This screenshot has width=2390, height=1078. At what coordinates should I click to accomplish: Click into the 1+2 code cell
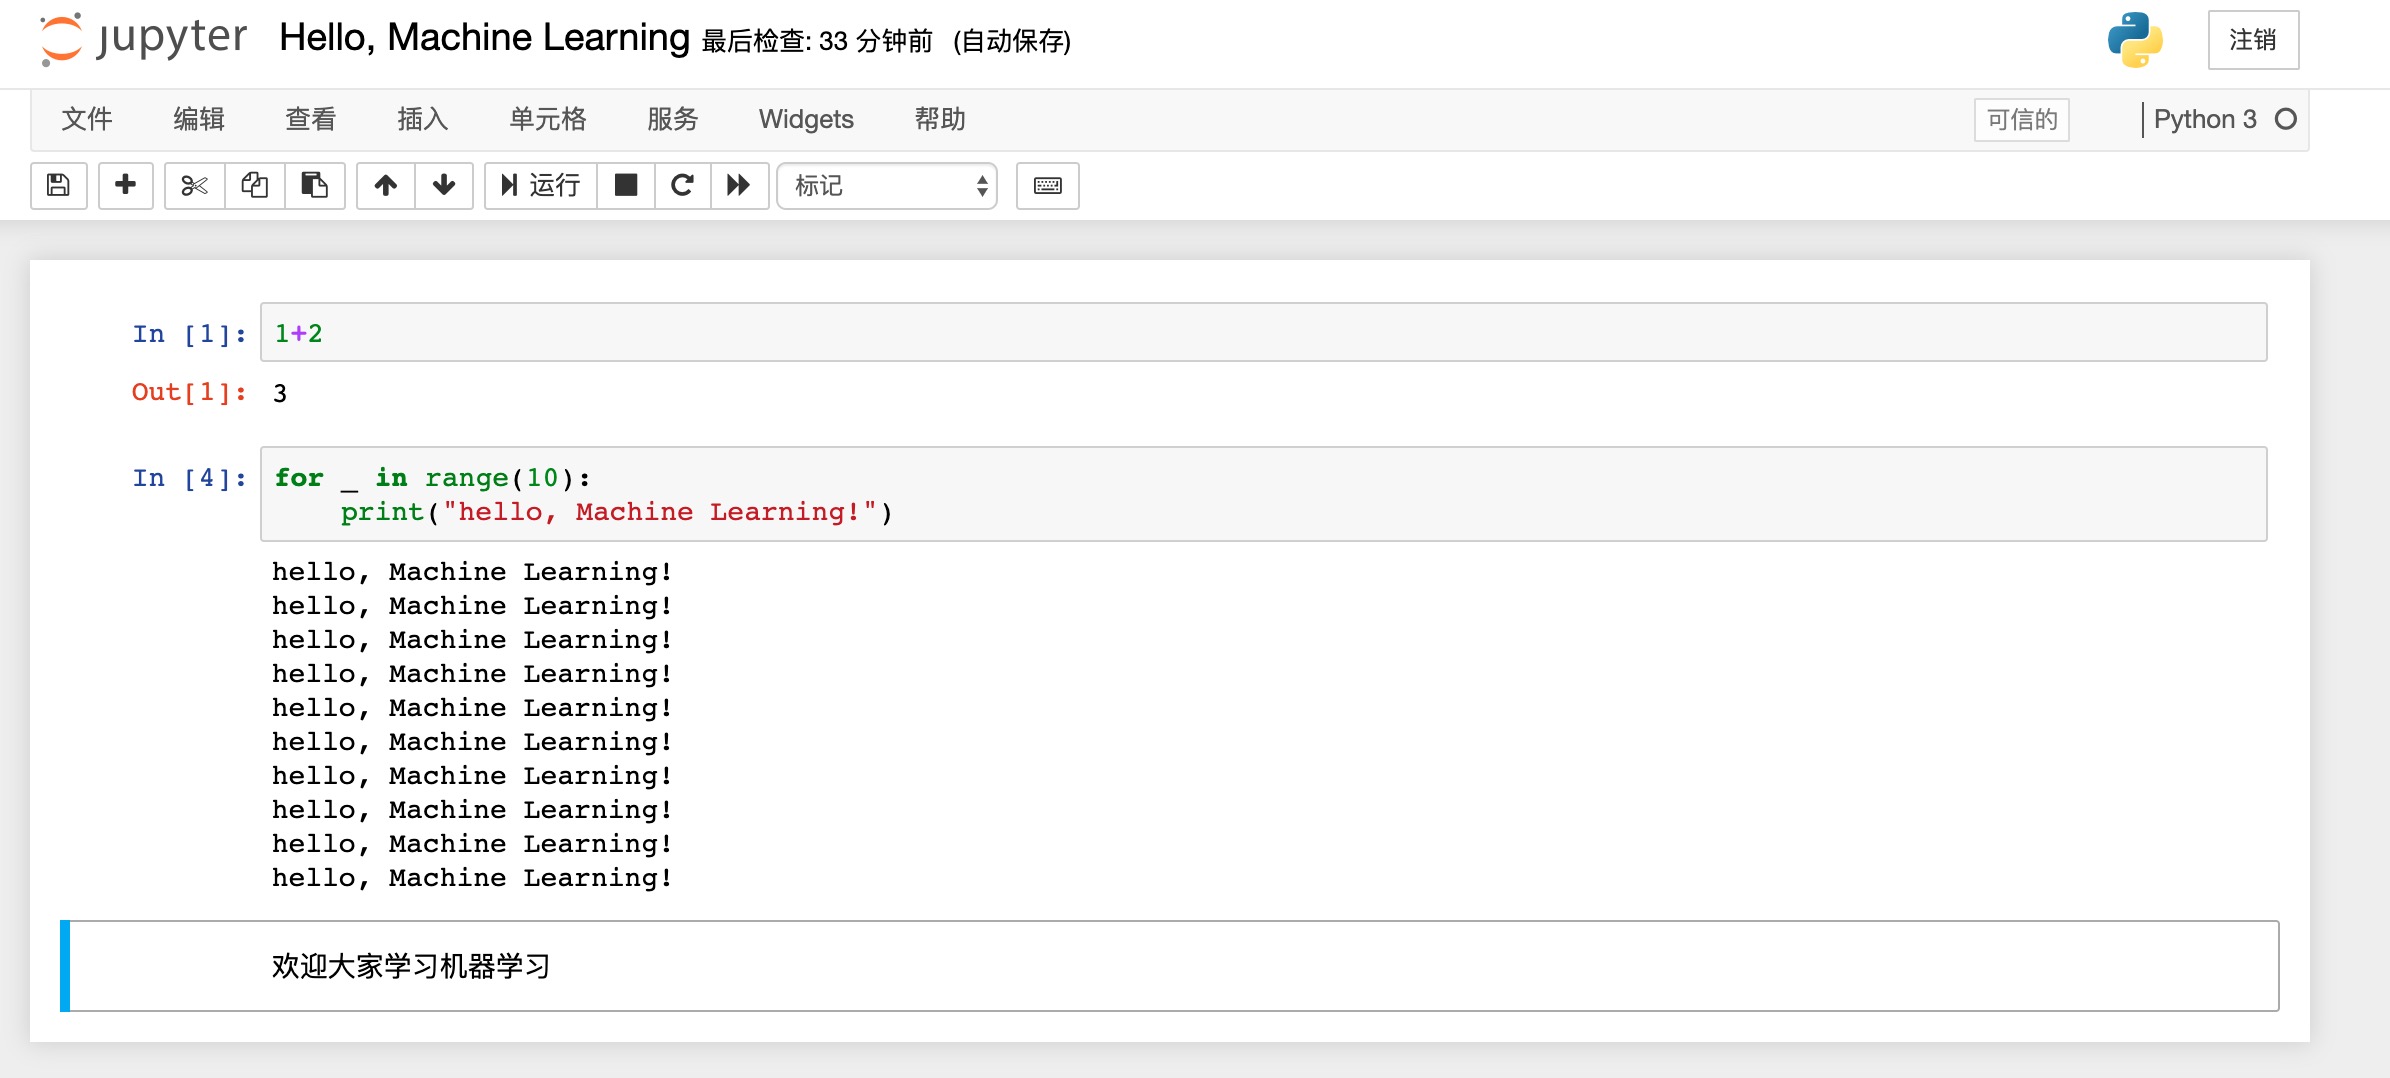[x=1263, y=333]
